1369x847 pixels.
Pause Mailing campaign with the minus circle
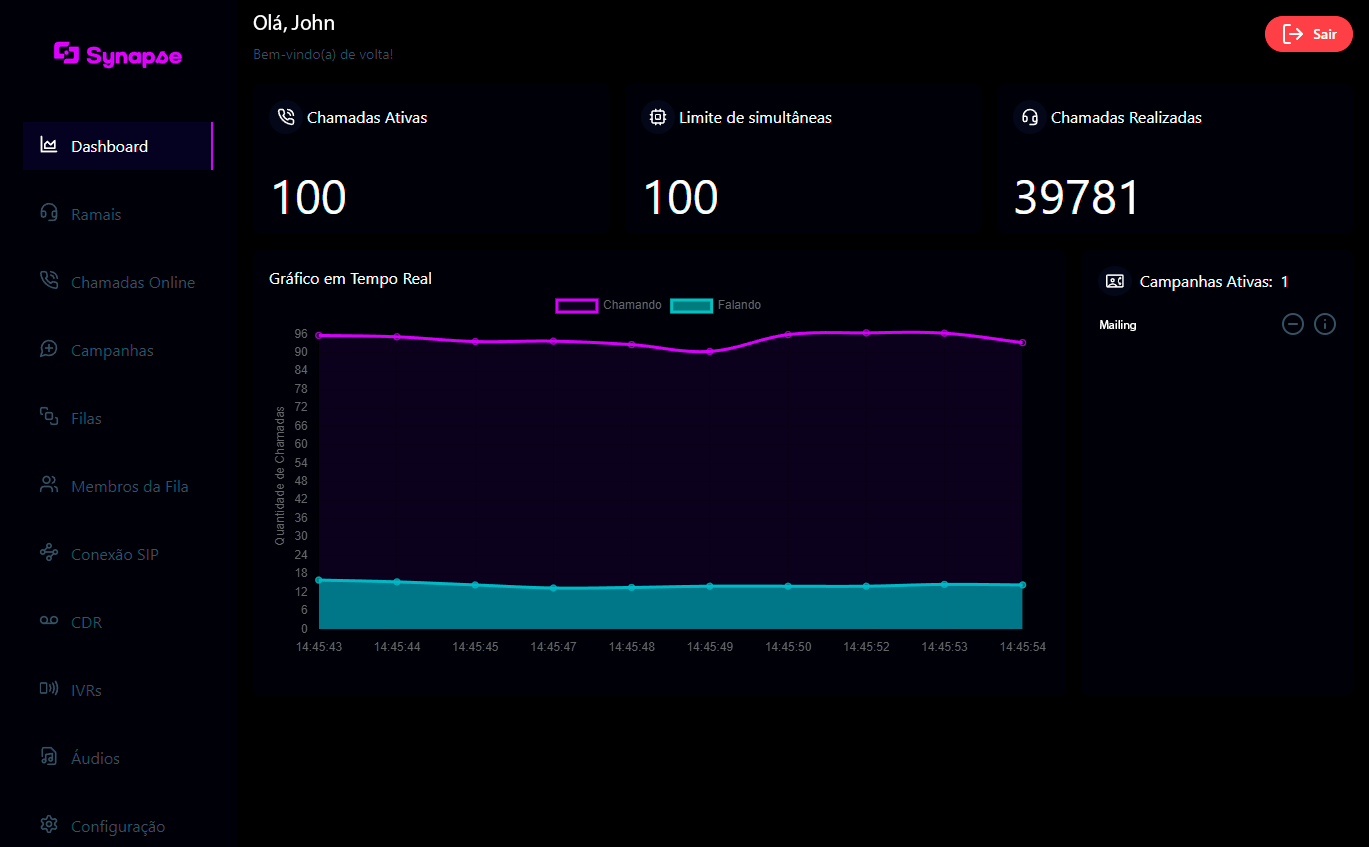tap(1293, 324)
